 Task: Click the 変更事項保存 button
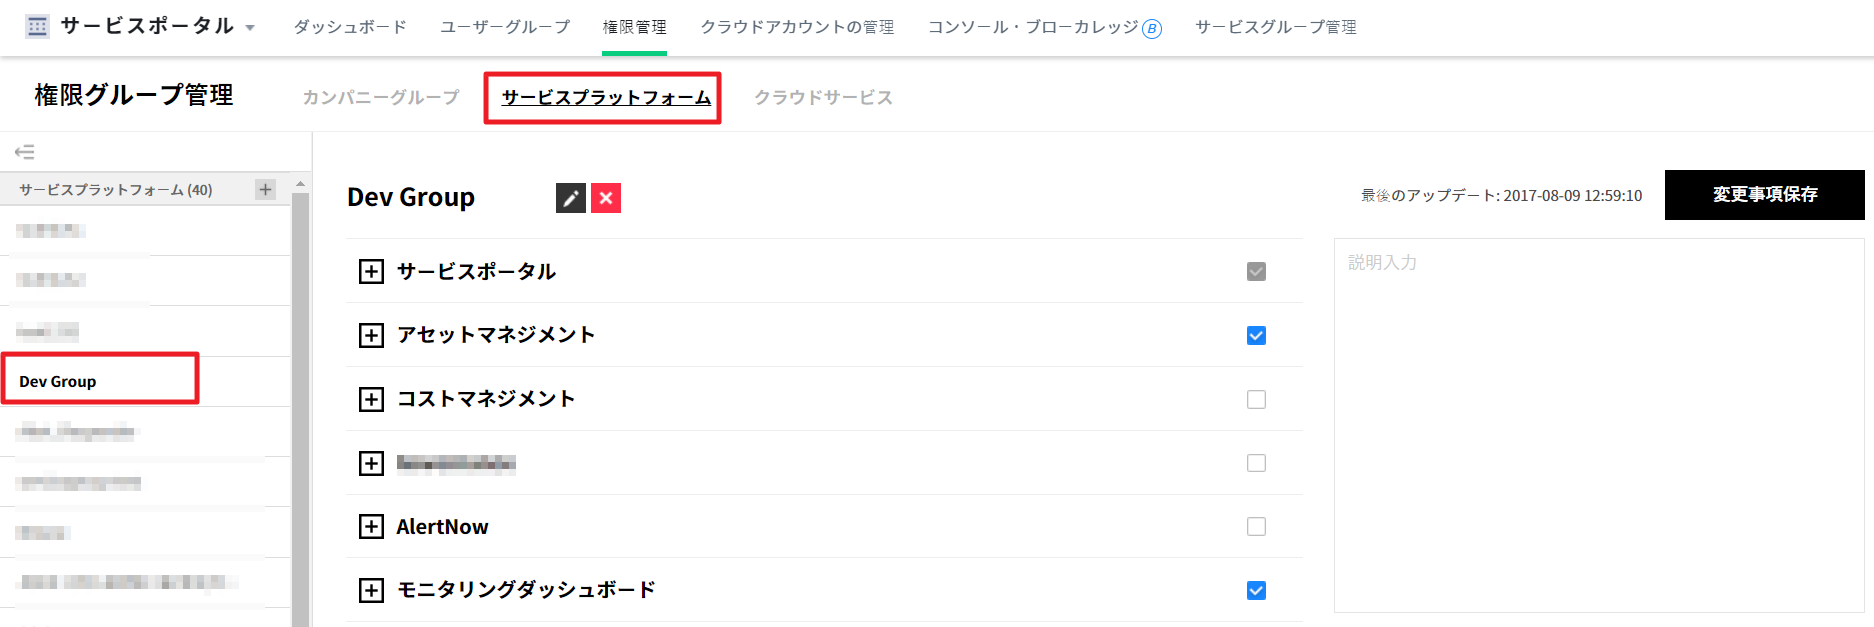pyautogui.click(x=1764, y=195)
